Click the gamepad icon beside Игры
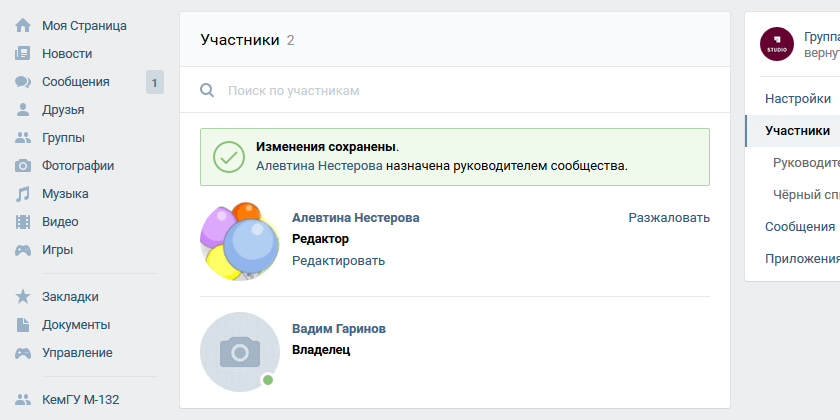The width and height of the screenshot is (840, 420). (x=22, y=250)
